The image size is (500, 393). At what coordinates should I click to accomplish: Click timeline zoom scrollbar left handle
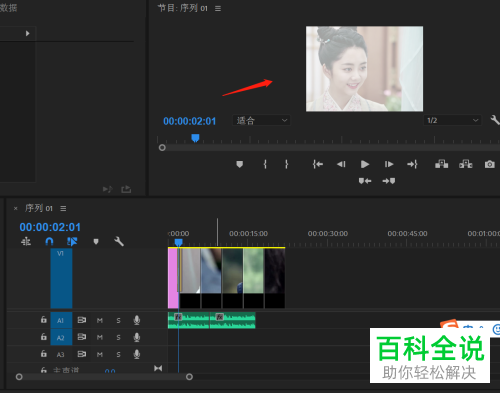pyautogui.click(x=19, y=377)
